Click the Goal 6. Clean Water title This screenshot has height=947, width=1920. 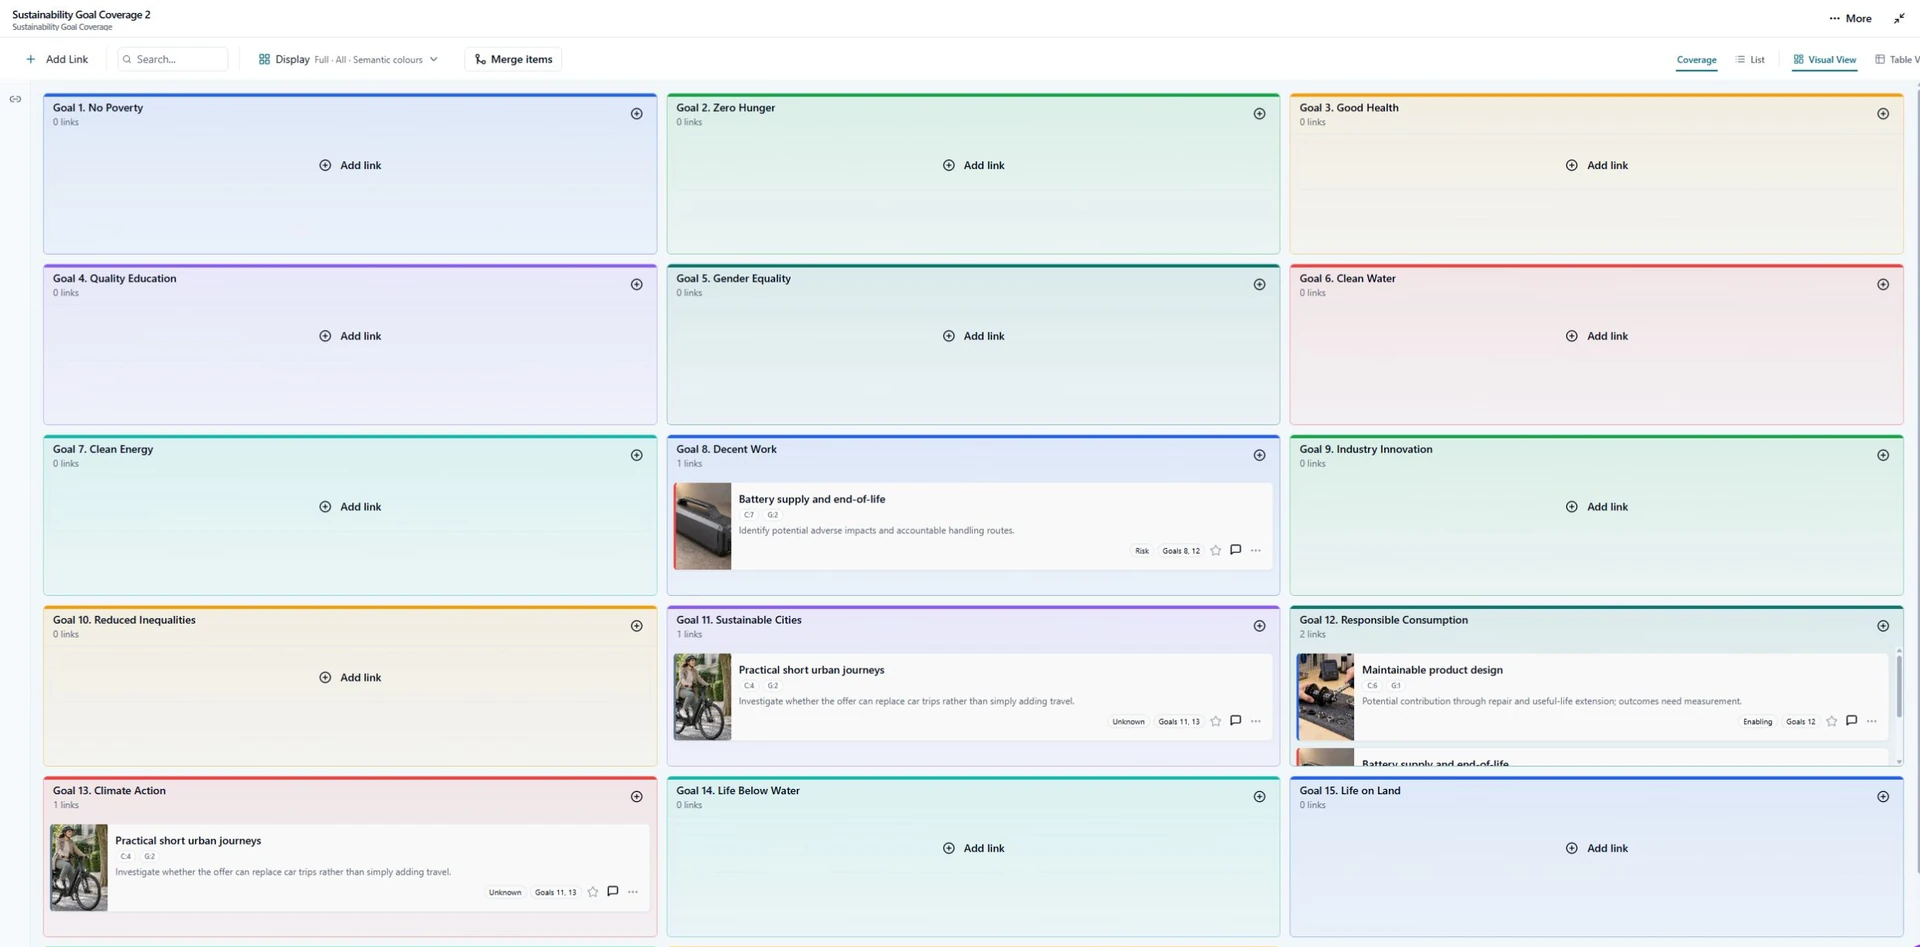click(1347, 279)
